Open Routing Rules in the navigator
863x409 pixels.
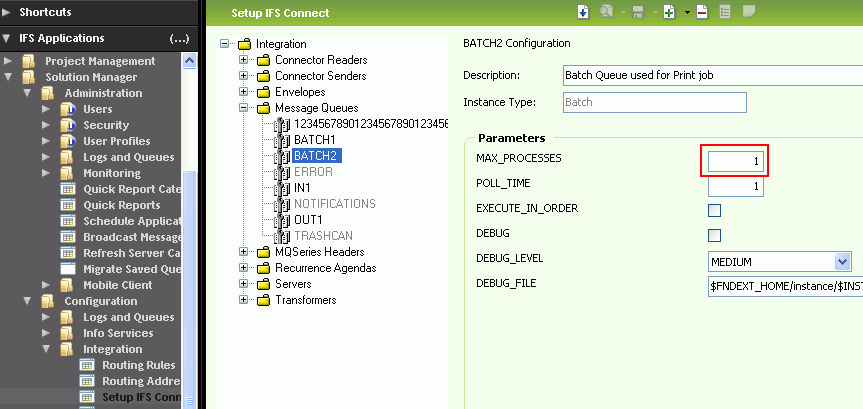(138, 365)
